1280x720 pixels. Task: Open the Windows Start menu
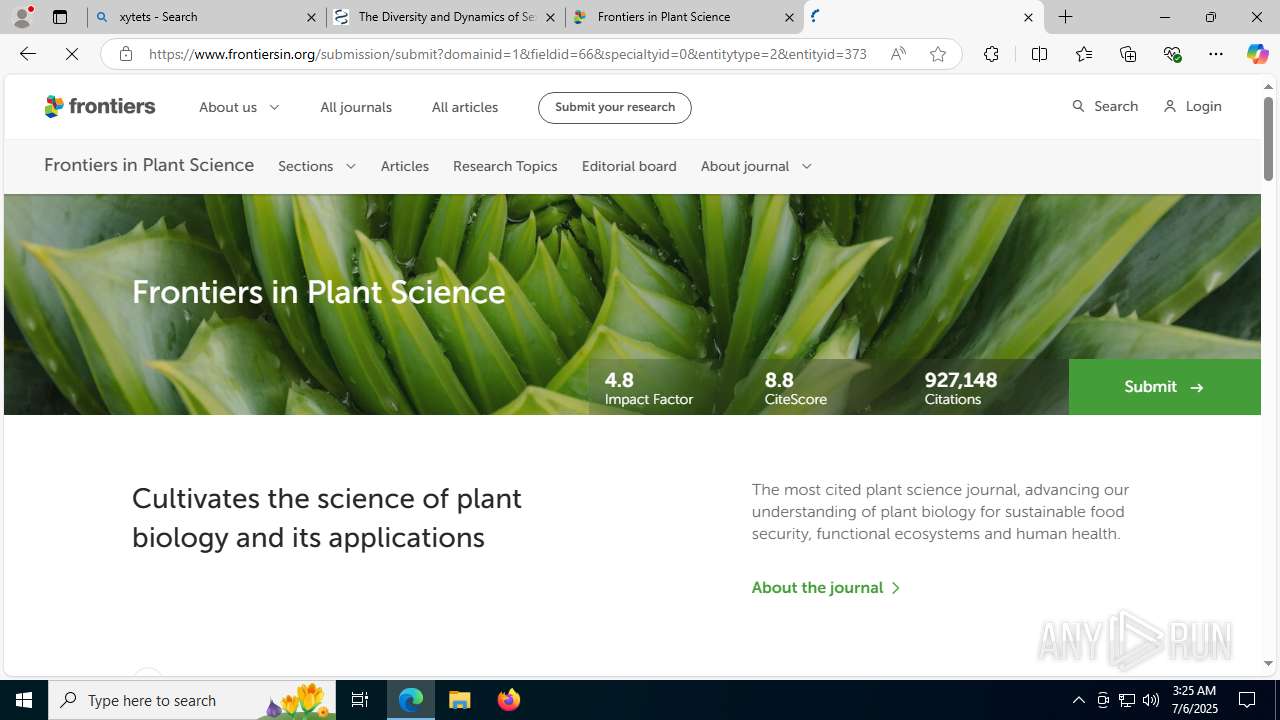[24, 700]
